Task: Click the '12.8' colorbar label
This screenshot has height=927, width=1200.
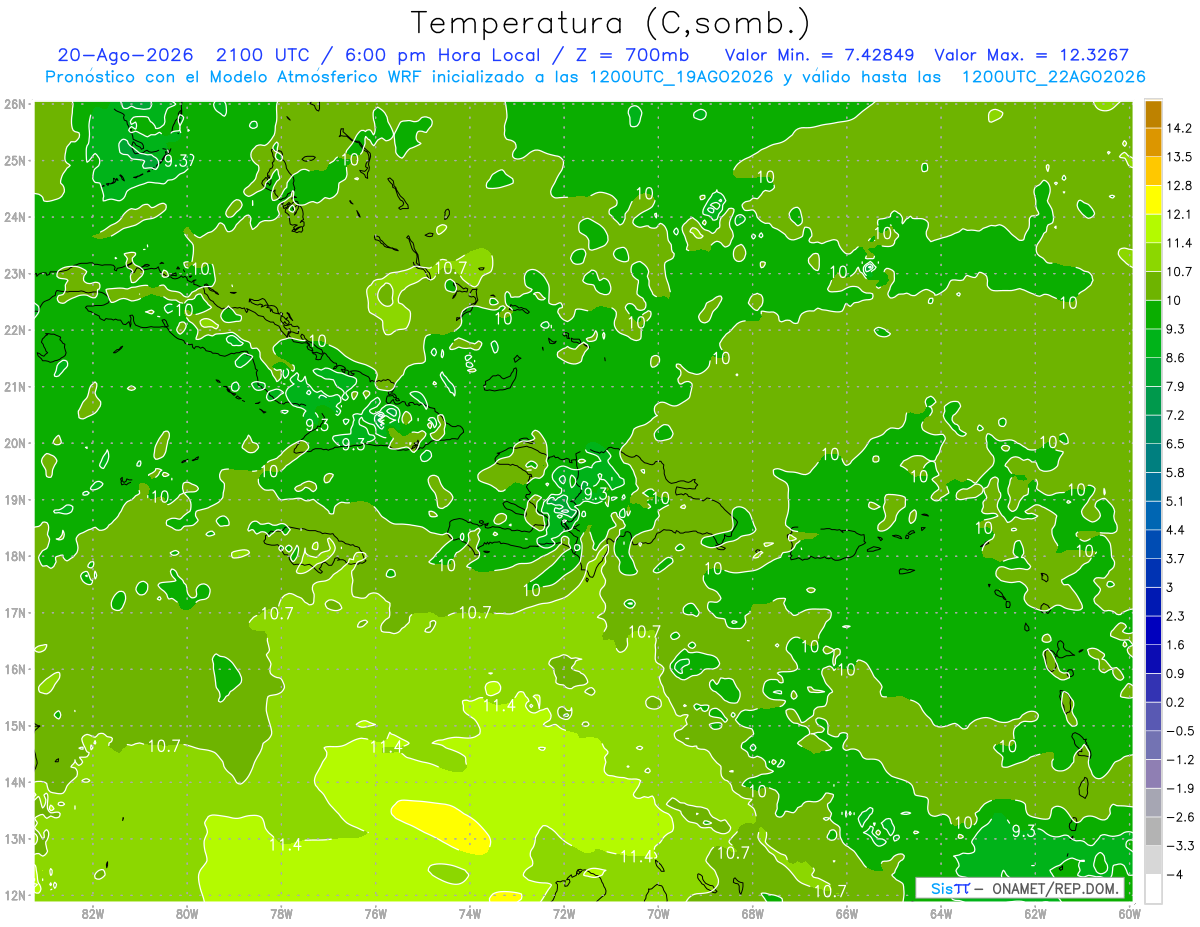Action: click(1179, 185)
